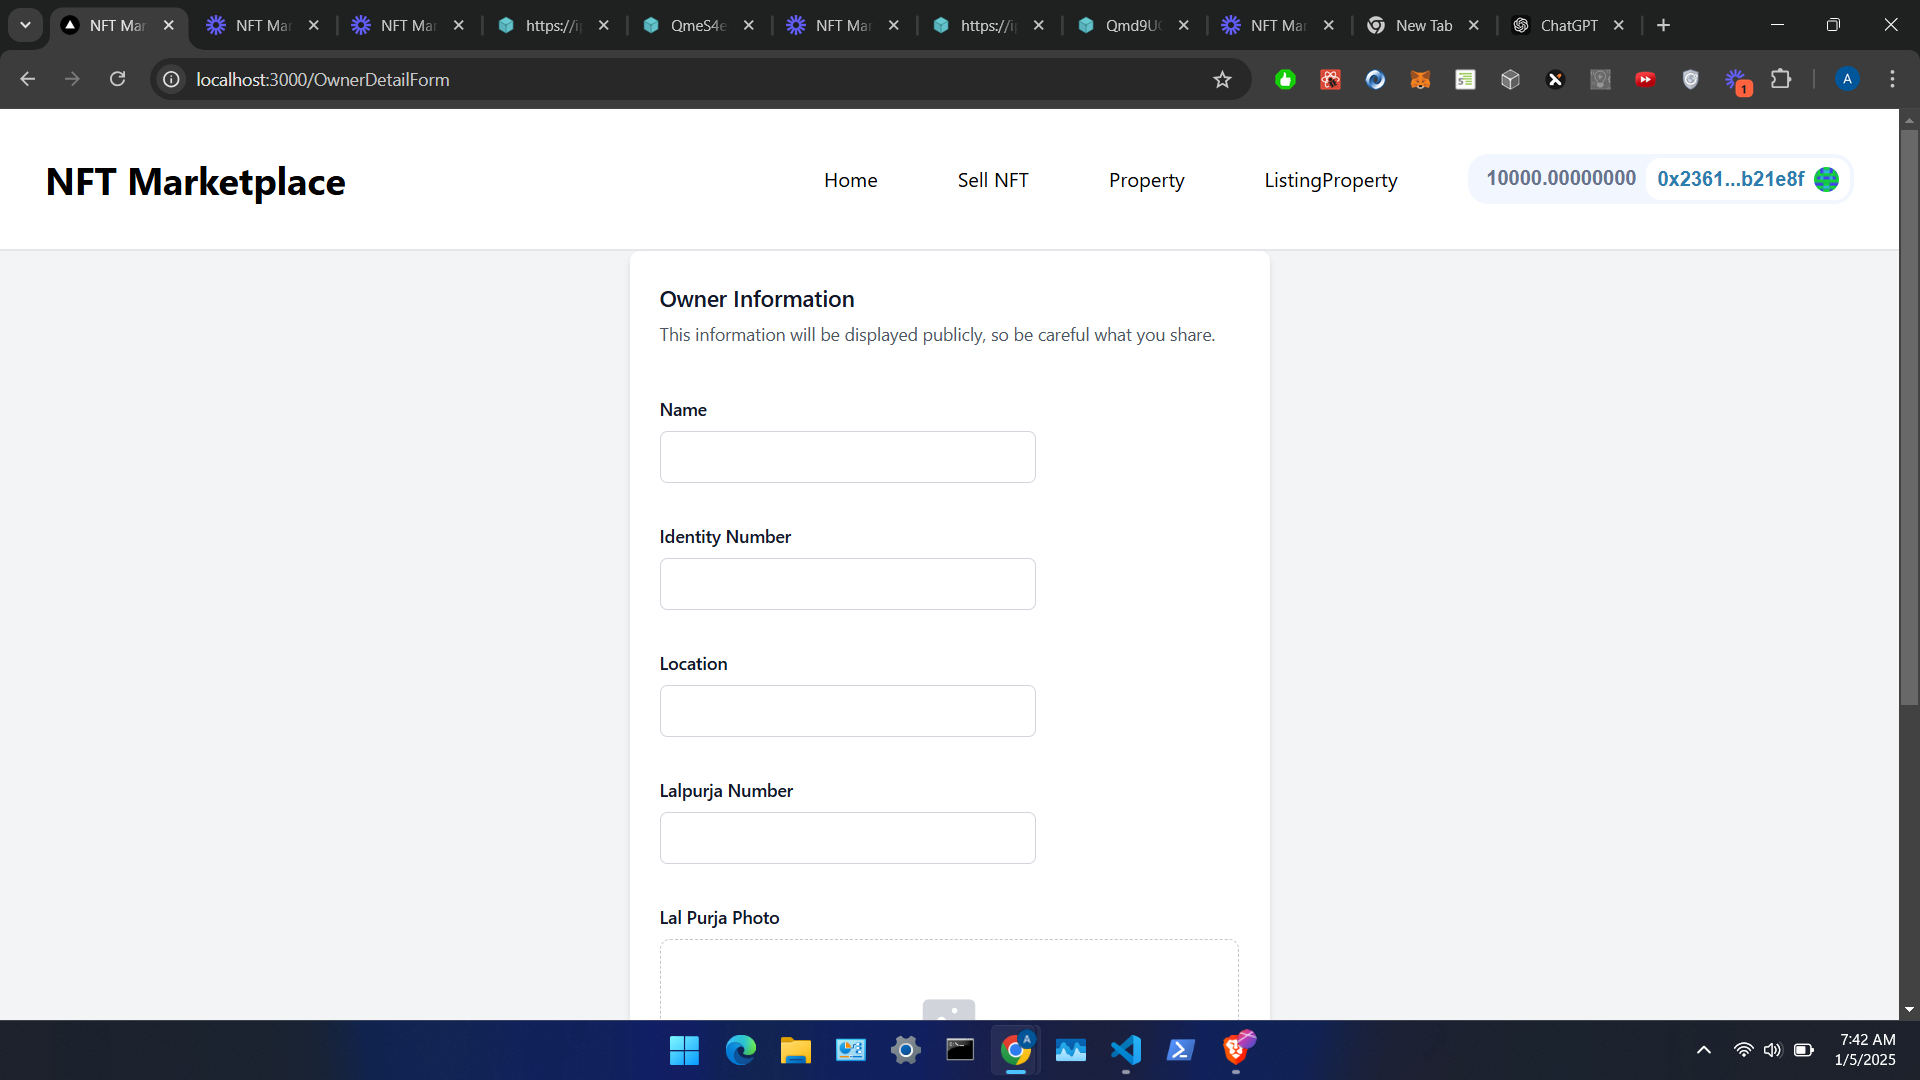The image size is (1920, 1080).
Task: Open the ListingProperty nav link
Action: (x=1330, y=180)
